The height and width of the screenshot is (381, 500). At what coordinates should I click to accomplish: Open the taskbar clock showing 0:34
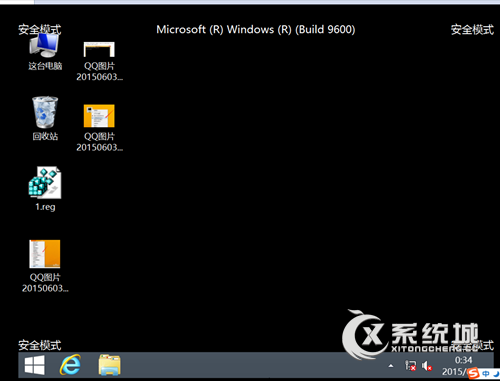pos(463,360)
